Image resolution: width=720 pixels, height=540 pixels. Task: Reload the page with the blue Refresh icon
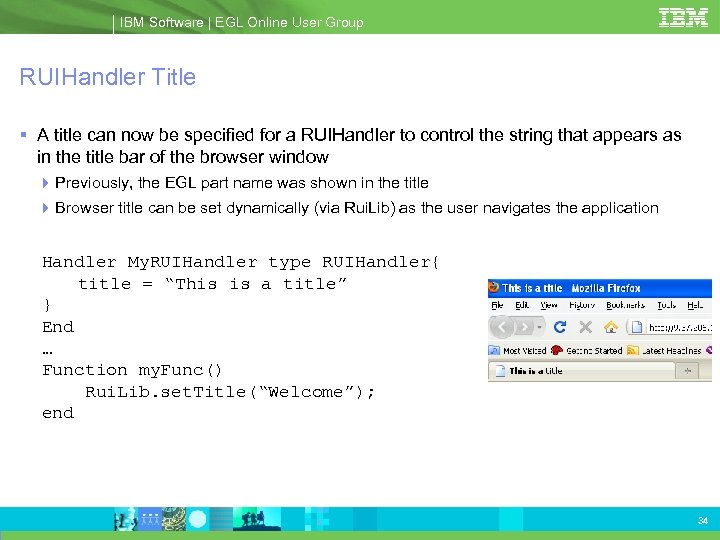tap(560, 327)
